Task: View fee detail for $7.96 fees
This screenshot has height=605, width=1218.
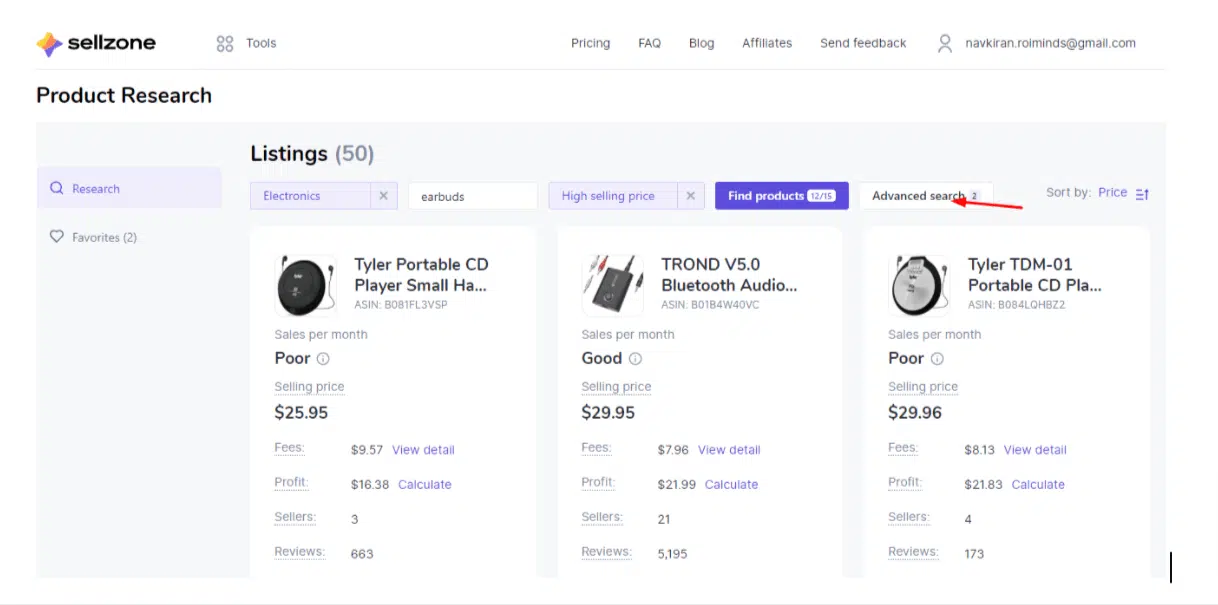Action: 729,450
